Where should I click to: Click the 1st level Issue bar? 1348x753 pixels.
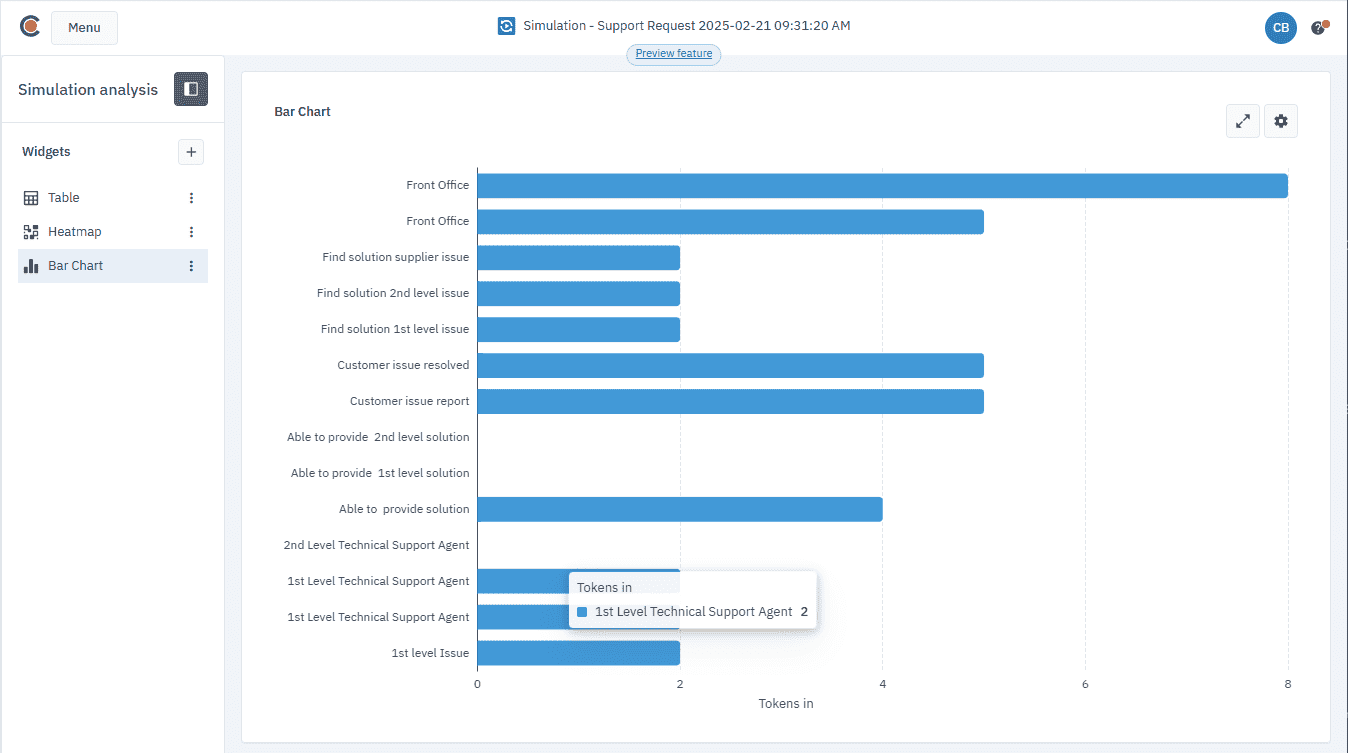pos(578,654)
